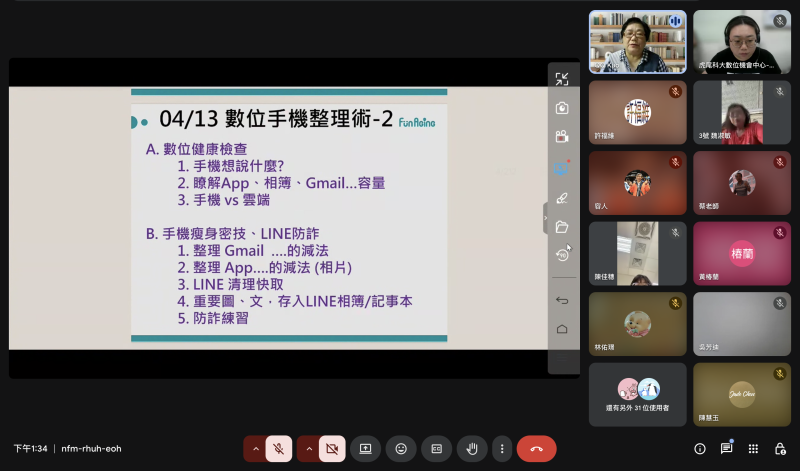800x471 pixels.
Task: Open audio settings arrow beside microphone
Action: pyautogui.click(x=256, y=449)
